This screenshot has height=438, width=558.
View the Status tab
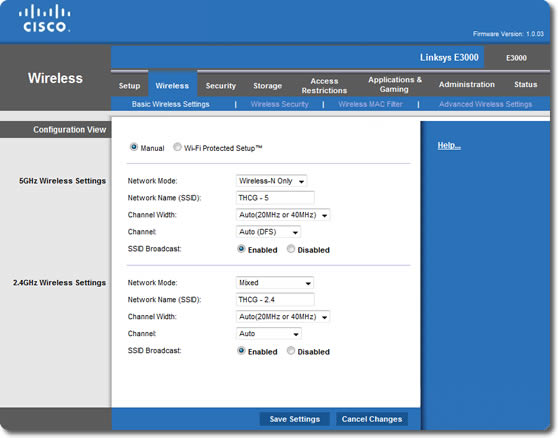click(526, 84)
